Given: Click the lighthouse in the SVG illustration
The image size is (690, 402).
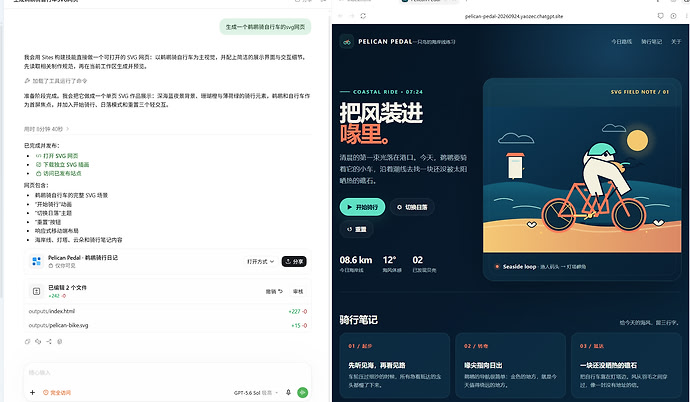Looking at the screenshot, I should (x=515, y=165).
